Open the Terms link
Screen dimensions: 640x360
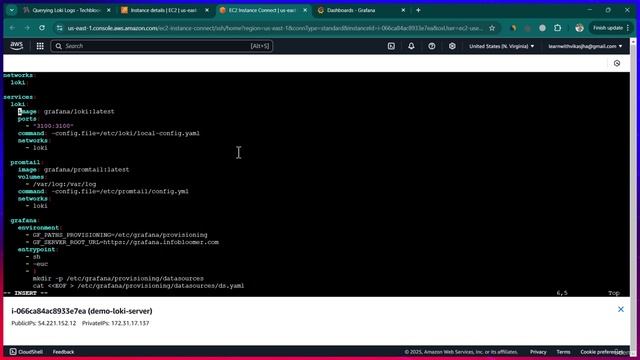point(563,352)
